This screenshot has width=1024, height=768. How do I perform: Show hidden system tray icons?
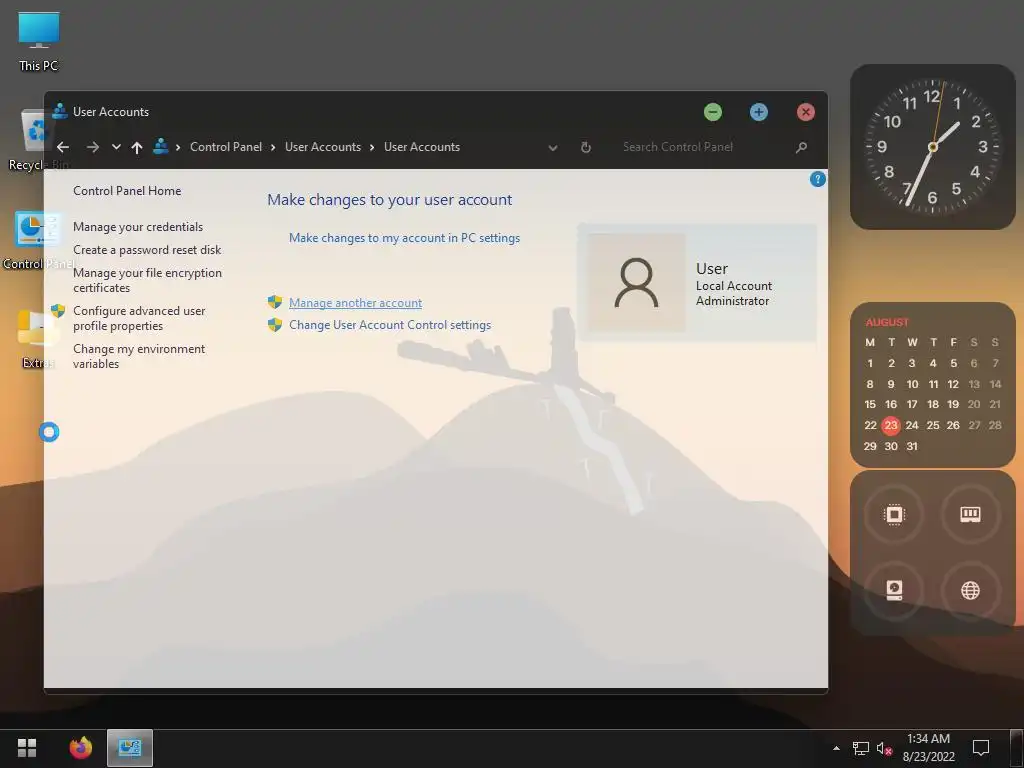[837, 748]
